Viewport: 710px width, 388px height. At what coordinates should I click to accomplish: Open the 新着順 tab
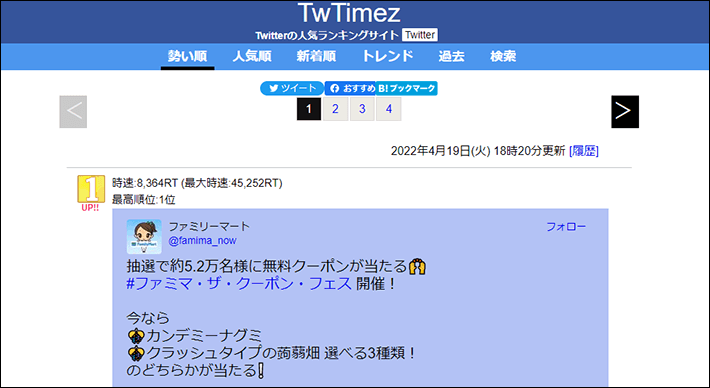coord(316,56)
